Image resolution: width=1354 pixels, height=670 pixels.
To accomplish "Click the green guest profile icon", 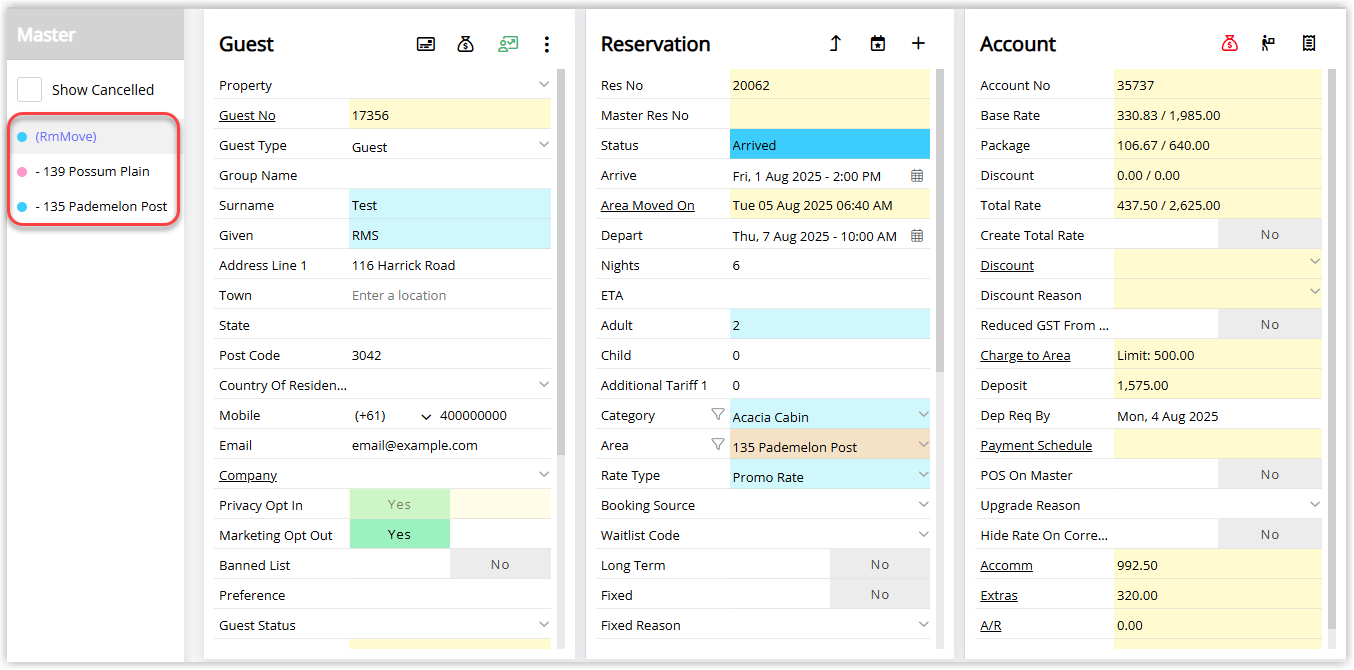I will coord(508,44).
